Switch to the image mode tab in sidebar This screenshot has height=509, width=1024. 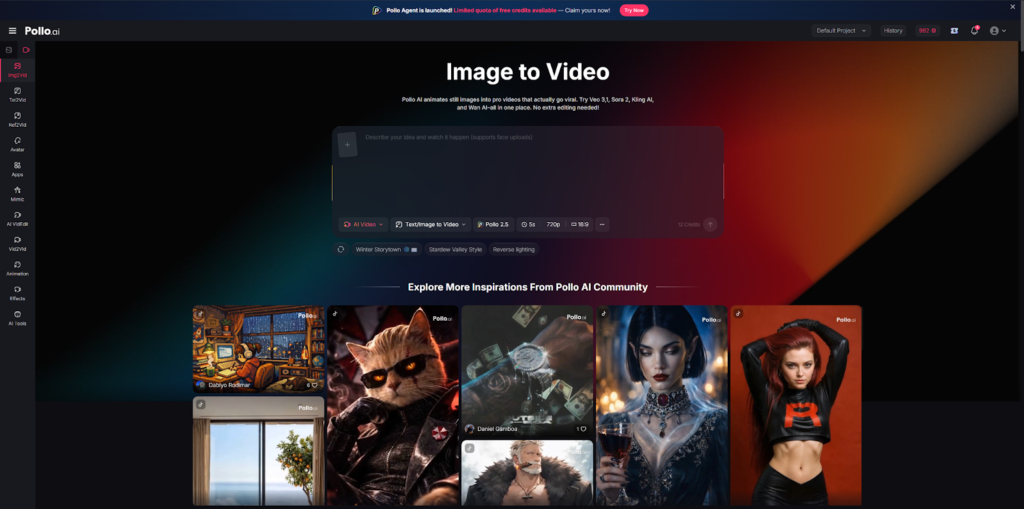coord(8,50)
